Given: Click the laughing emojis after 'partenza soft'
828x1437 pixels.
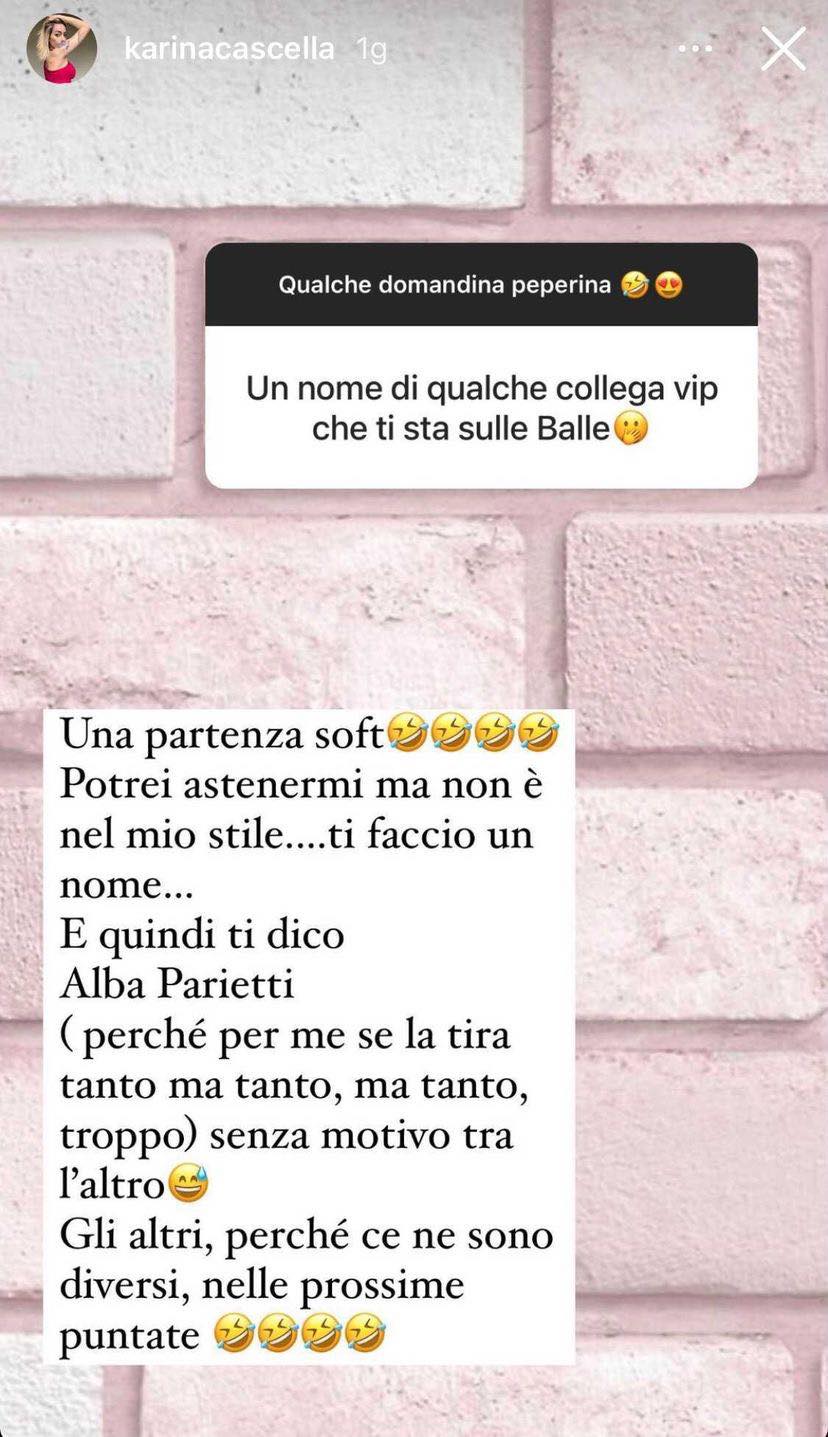Looking at the screenshot, I should 473,736.
